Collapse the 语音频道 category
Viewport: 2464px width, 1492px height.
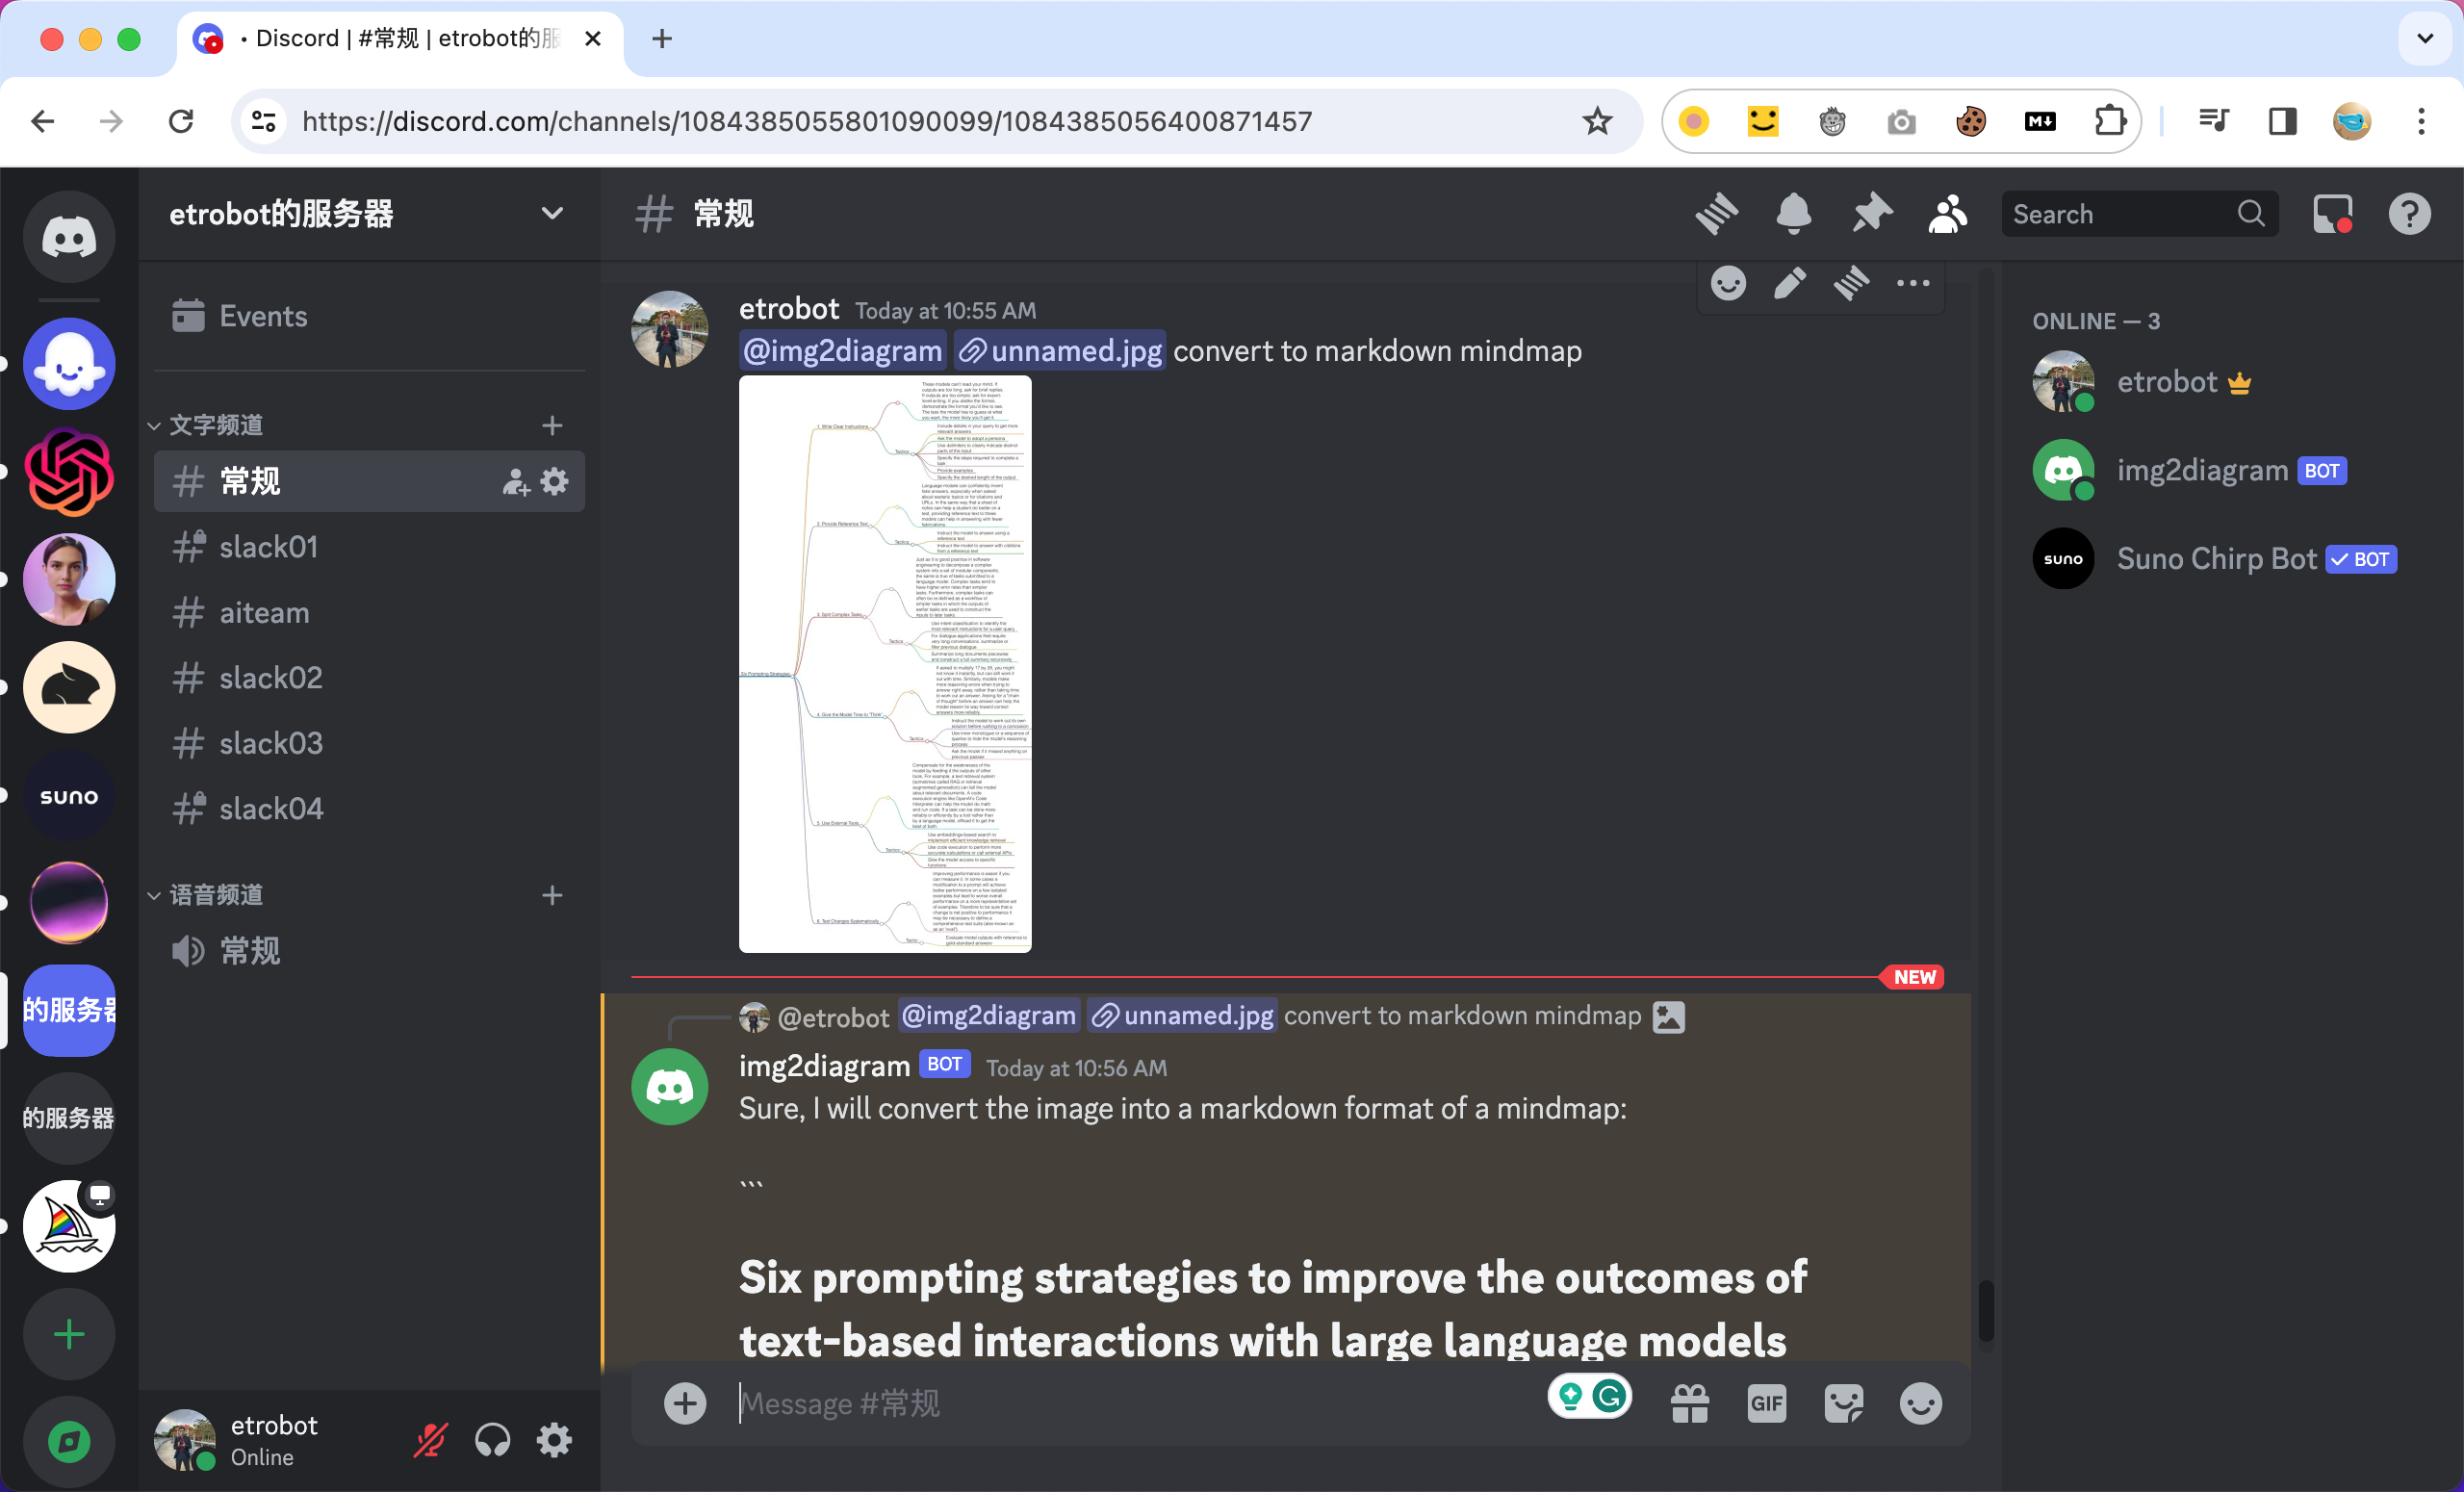coord(215,895)
